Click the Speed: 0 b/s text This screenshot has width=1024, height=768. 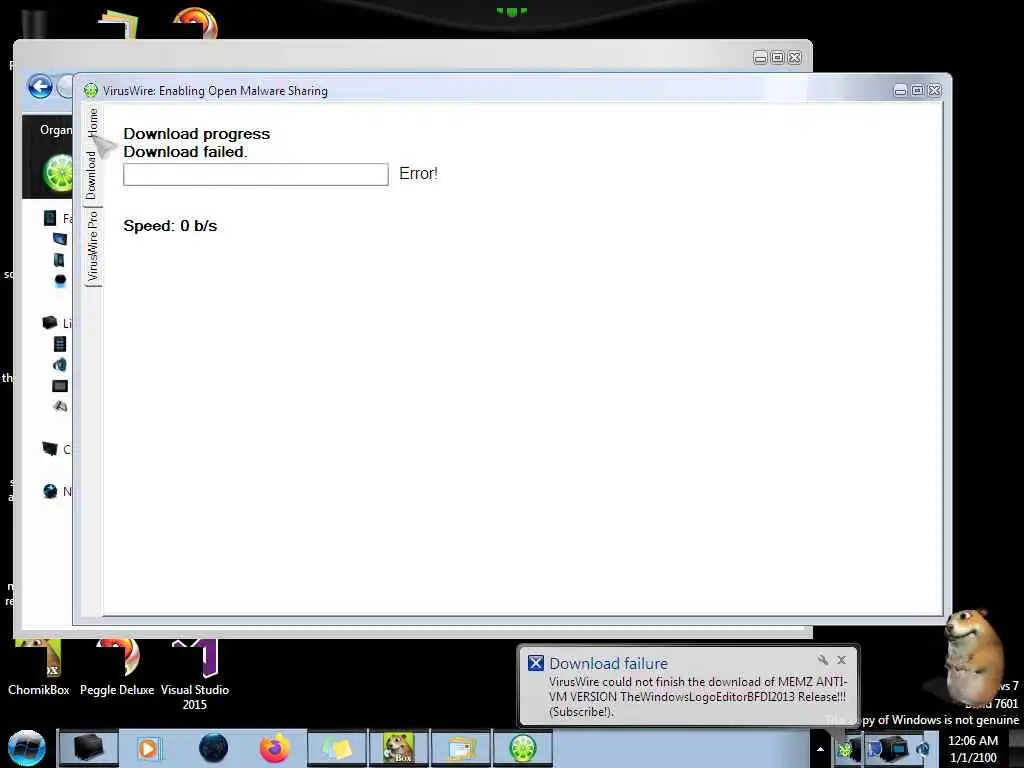click(x=170, y=226)
